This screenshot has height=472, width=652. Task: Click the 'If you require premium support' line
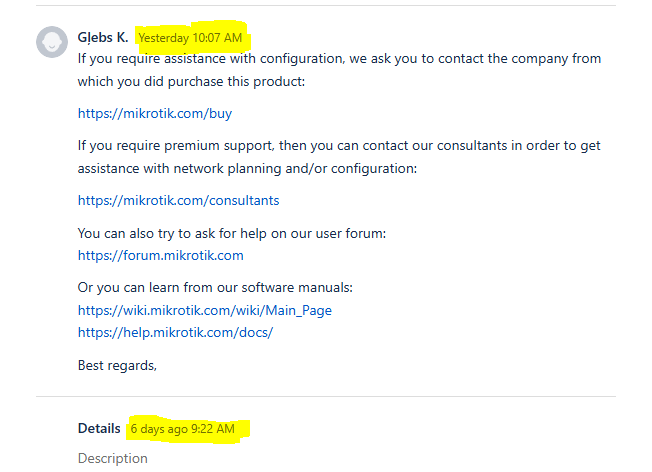coord(339,146)
